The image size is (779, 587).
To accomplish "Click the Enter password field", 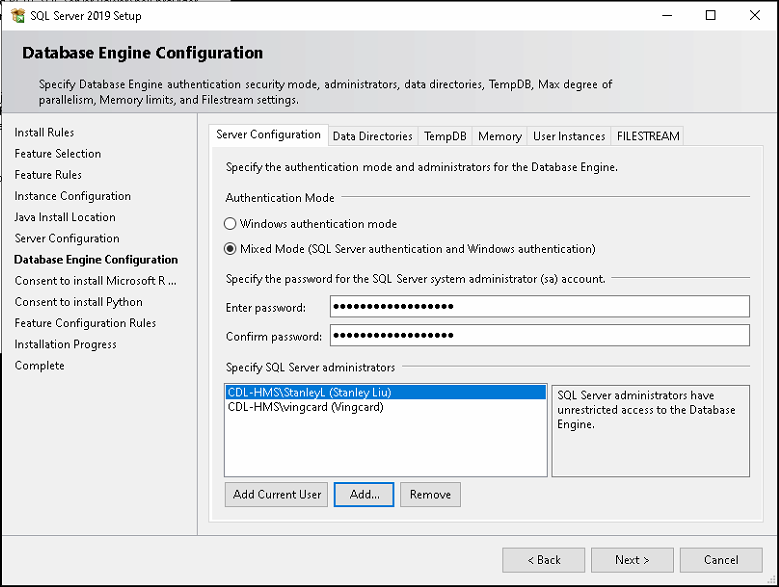I will coord(540,306).
